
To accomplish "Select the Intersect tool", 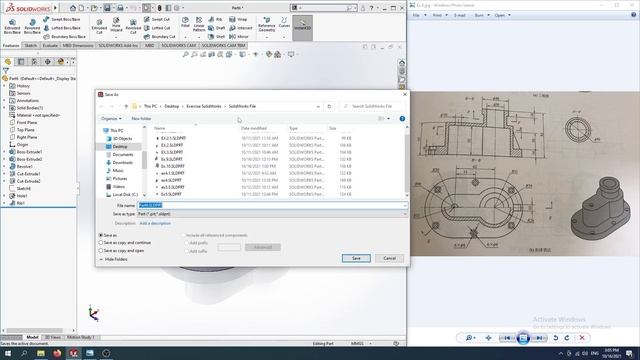I will click(241, 28).
